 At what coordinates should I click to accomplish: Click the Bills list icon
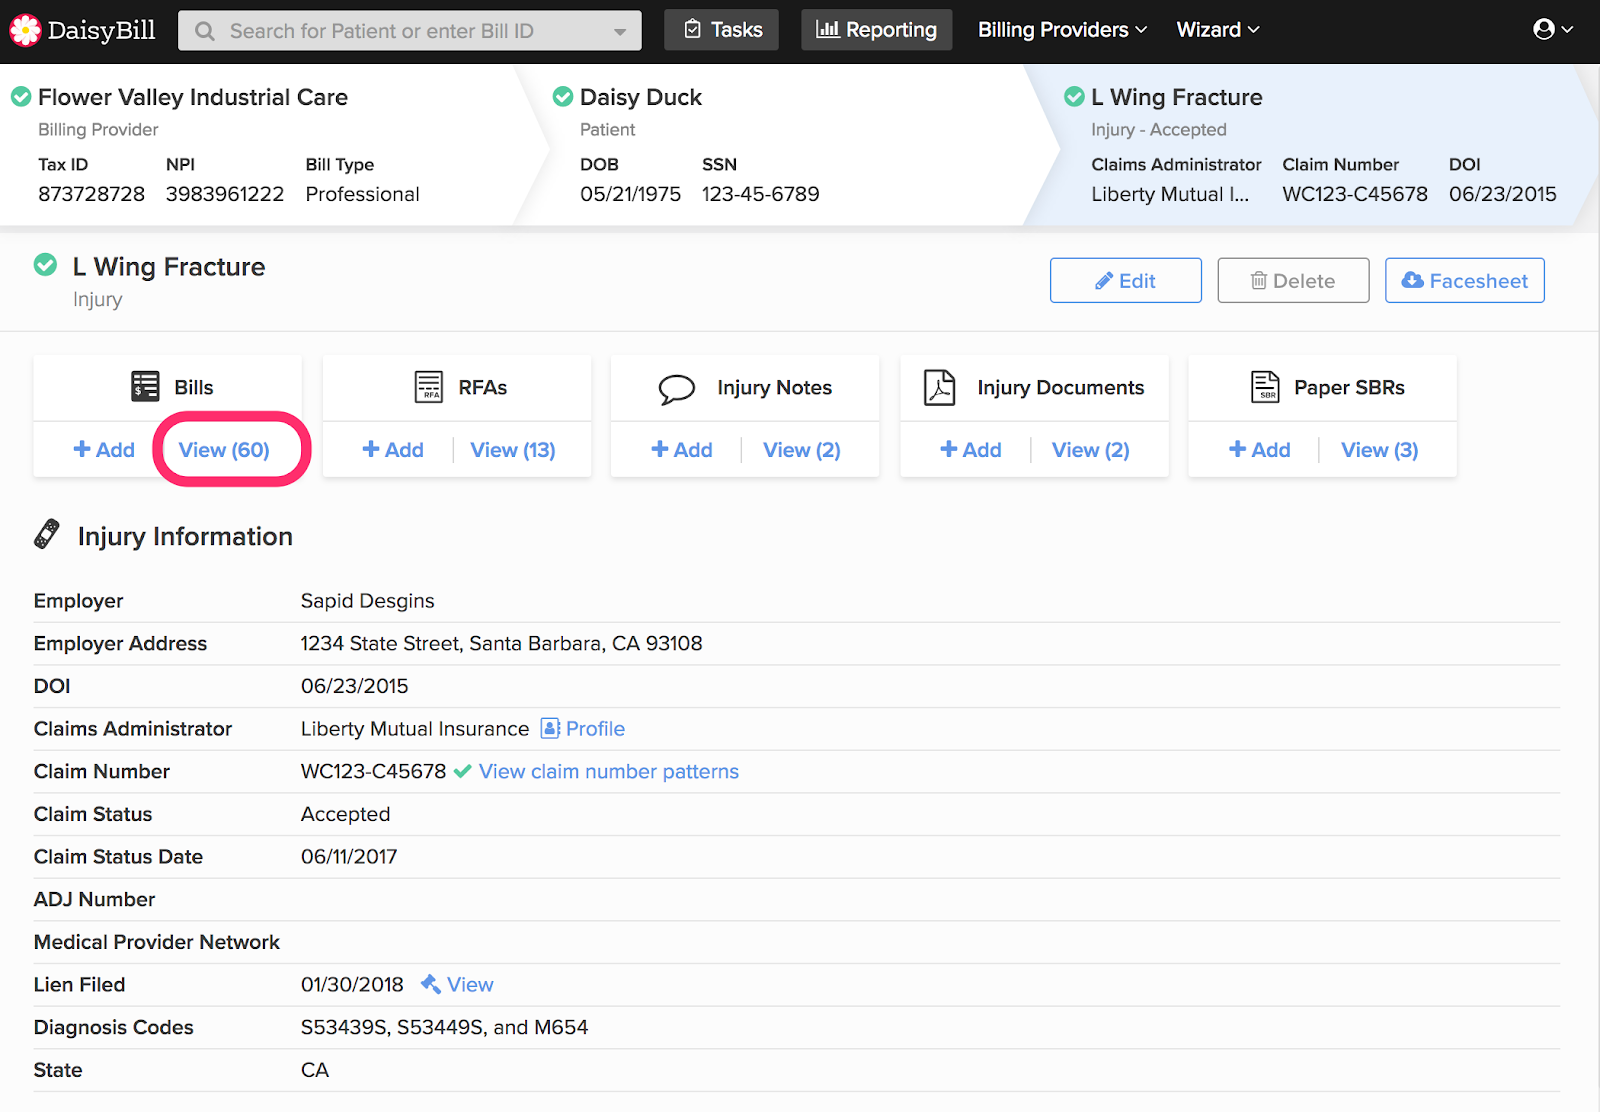pos(145,386)
